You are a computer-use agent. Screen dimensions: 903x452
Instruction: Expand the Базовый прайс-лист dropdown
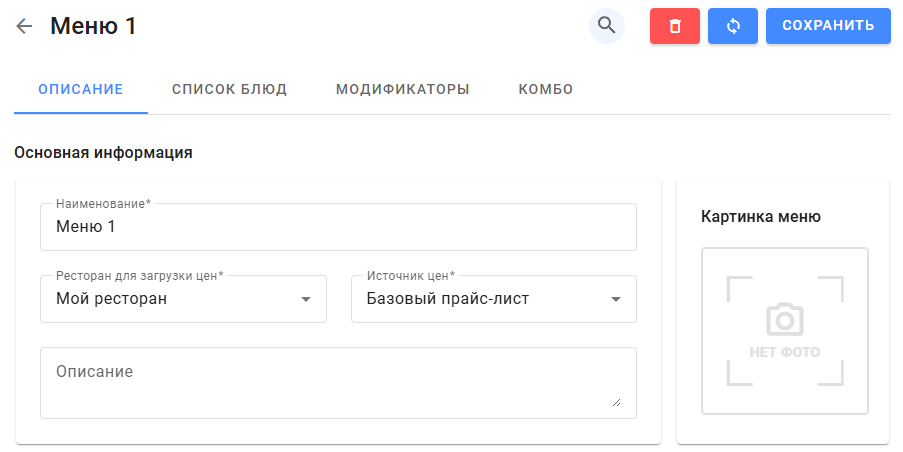(x=480, y=299)
